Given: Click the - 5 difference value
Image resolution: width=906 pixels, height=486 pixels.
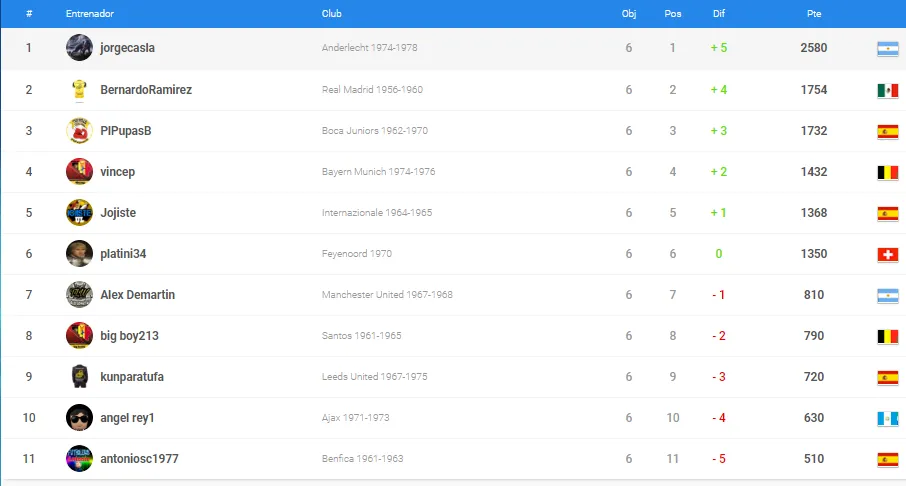Looking at the screenshot, I should [x=719, y=459].
